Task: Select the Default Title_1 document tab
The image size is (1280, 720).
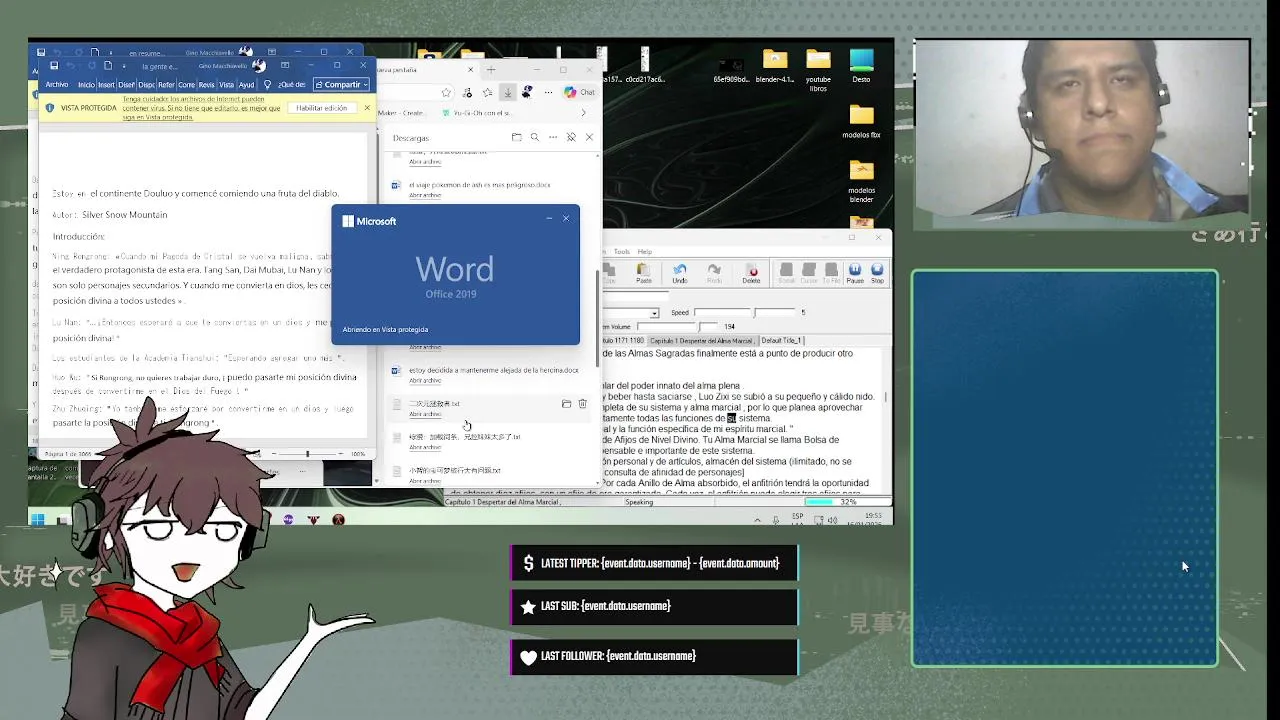Action: coord(782,341)
